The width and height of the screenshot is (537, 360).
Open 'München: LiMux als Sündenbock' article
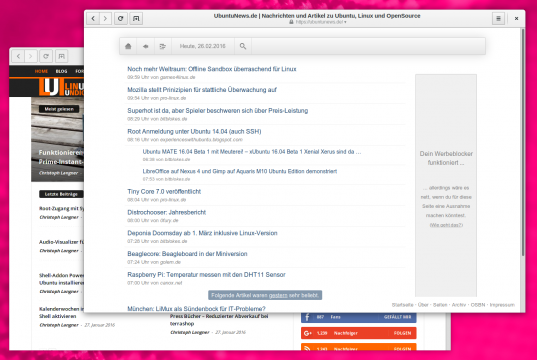click(x=196, y=309)
